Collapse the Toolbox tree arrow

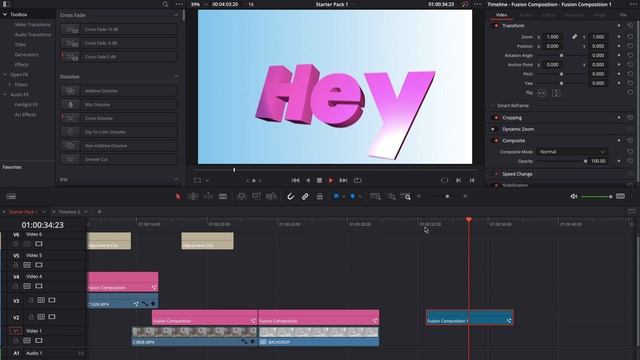(5, 14)
